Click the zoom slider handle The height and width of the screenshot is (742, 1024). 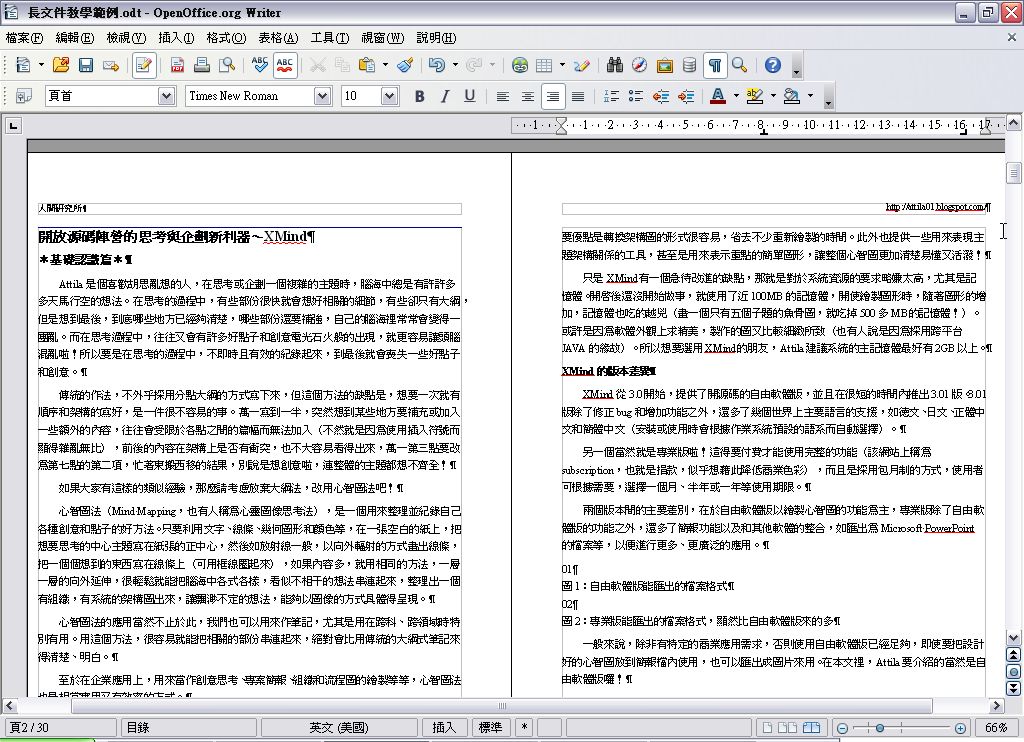[880, 728]
